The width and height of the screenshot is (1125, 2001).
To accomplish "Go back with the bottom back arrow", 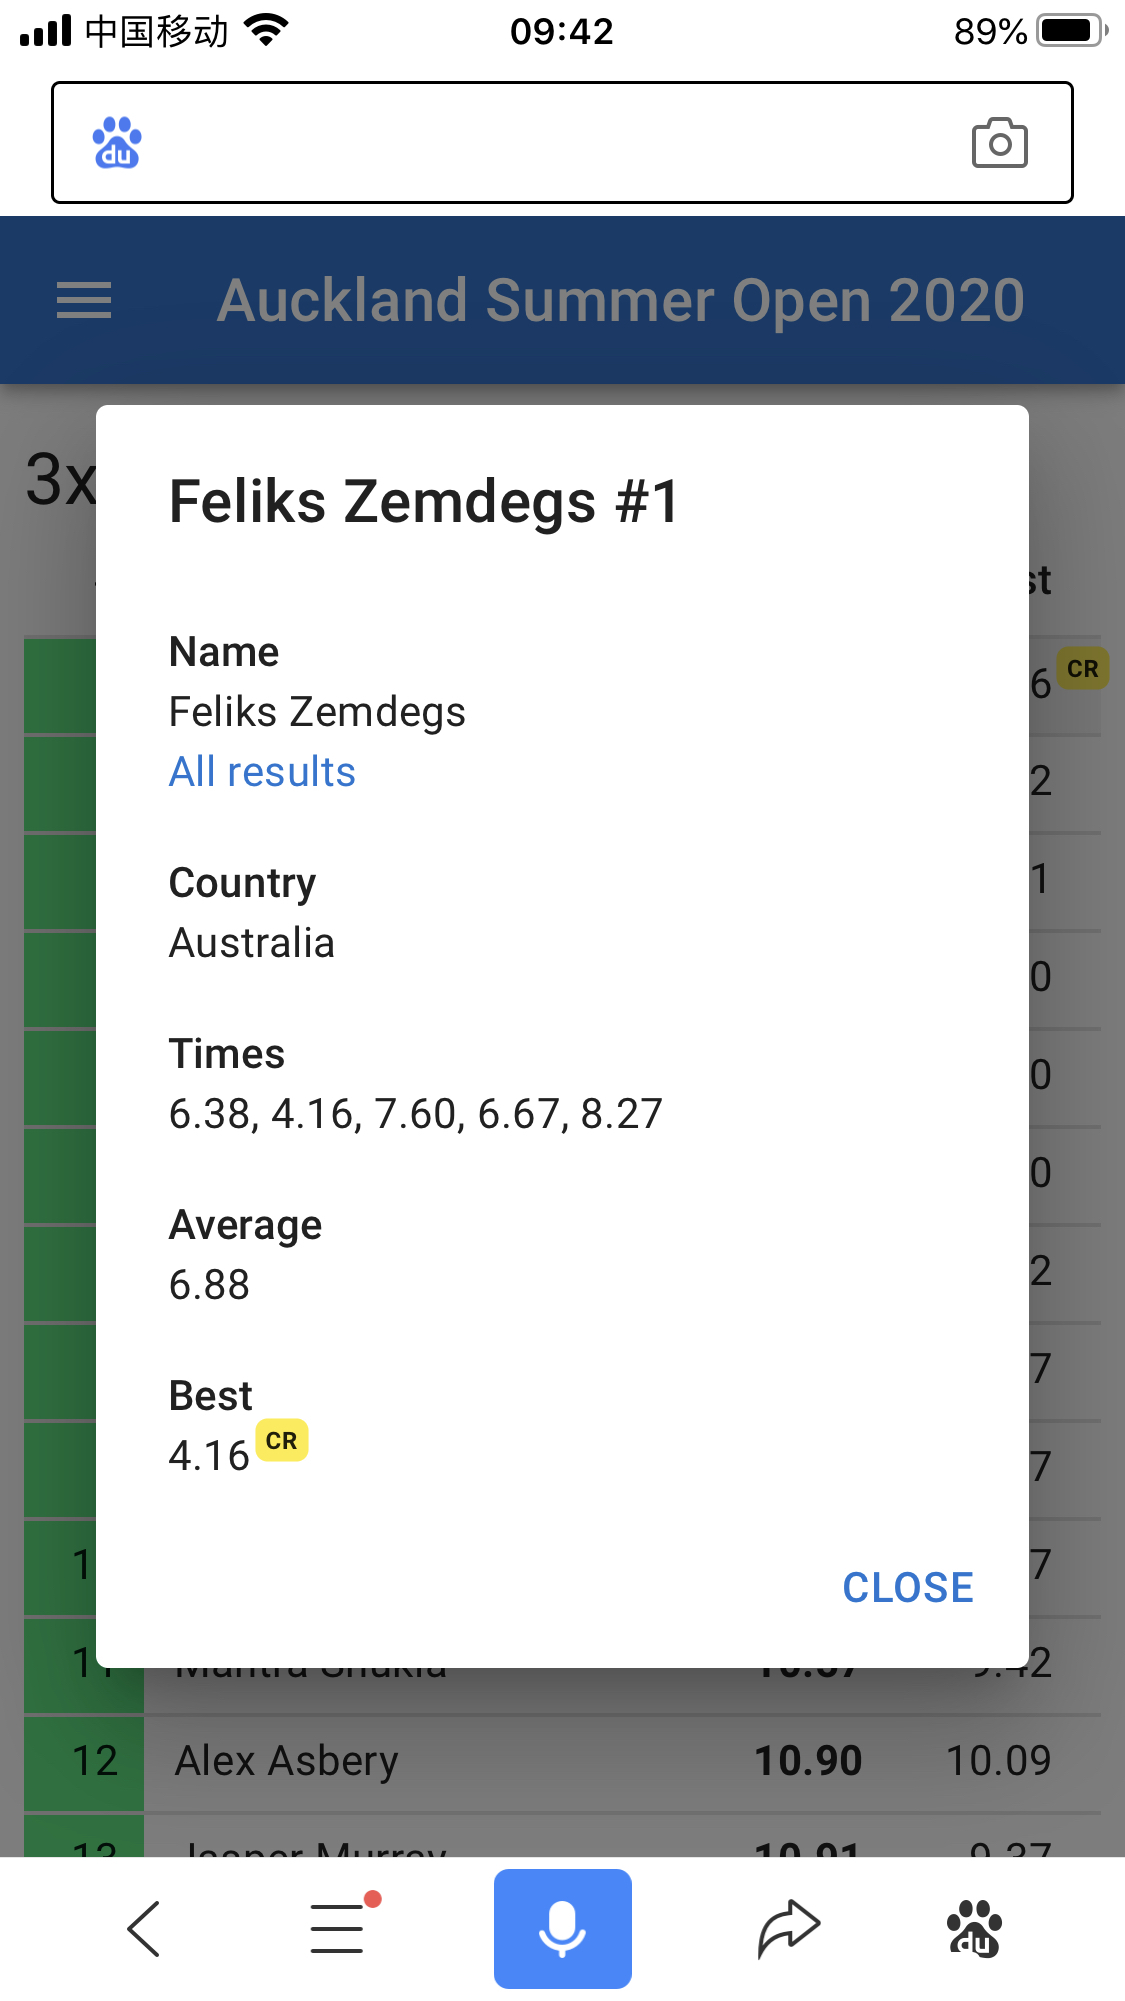I will click(x=144, y=1929).
